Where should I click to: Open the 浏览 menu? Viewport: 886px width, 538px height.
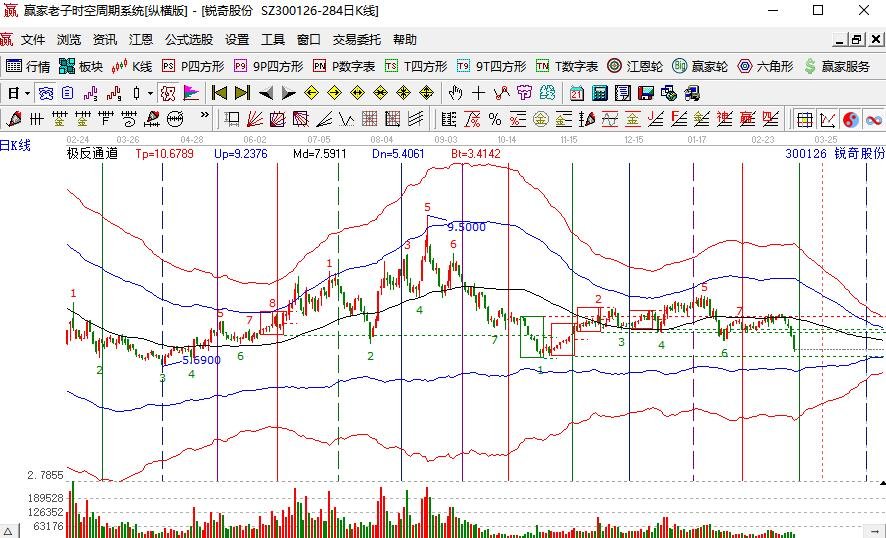(x=69, y=40)
